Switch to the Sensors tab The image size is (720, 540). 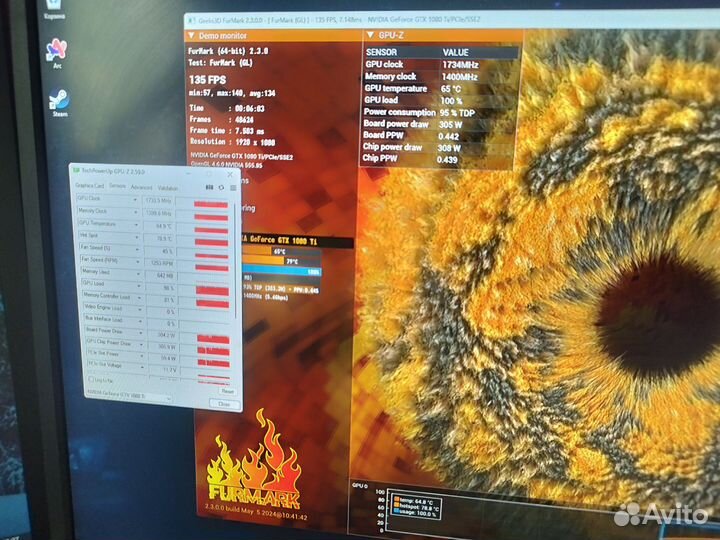[x=117, y=186]
